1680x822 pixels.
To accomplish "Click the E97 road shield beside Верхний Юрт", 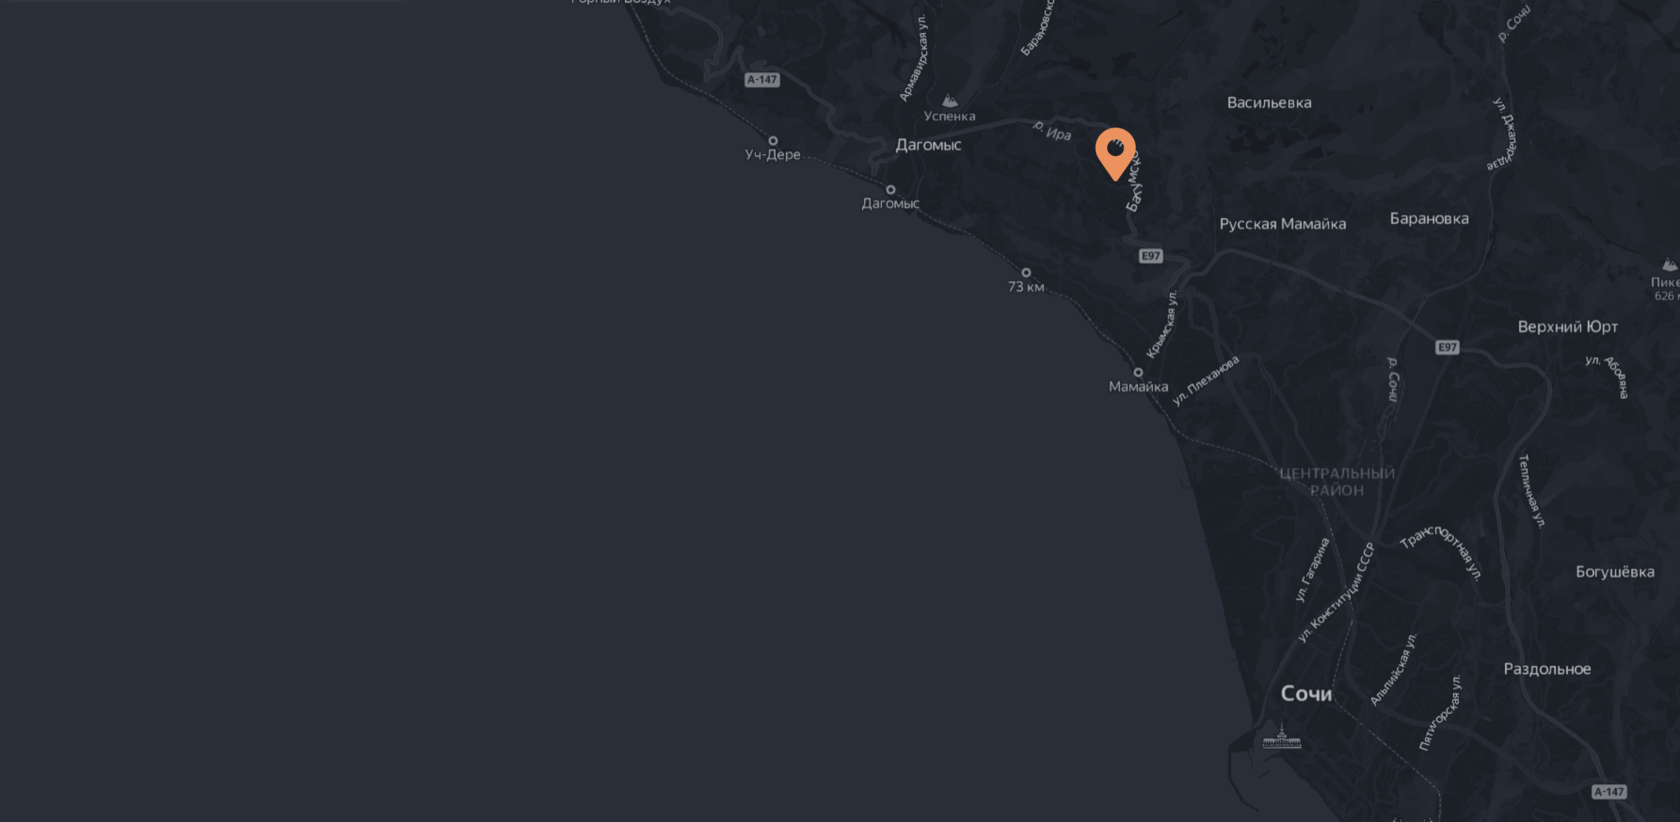I will click(x=1447, y=347).
